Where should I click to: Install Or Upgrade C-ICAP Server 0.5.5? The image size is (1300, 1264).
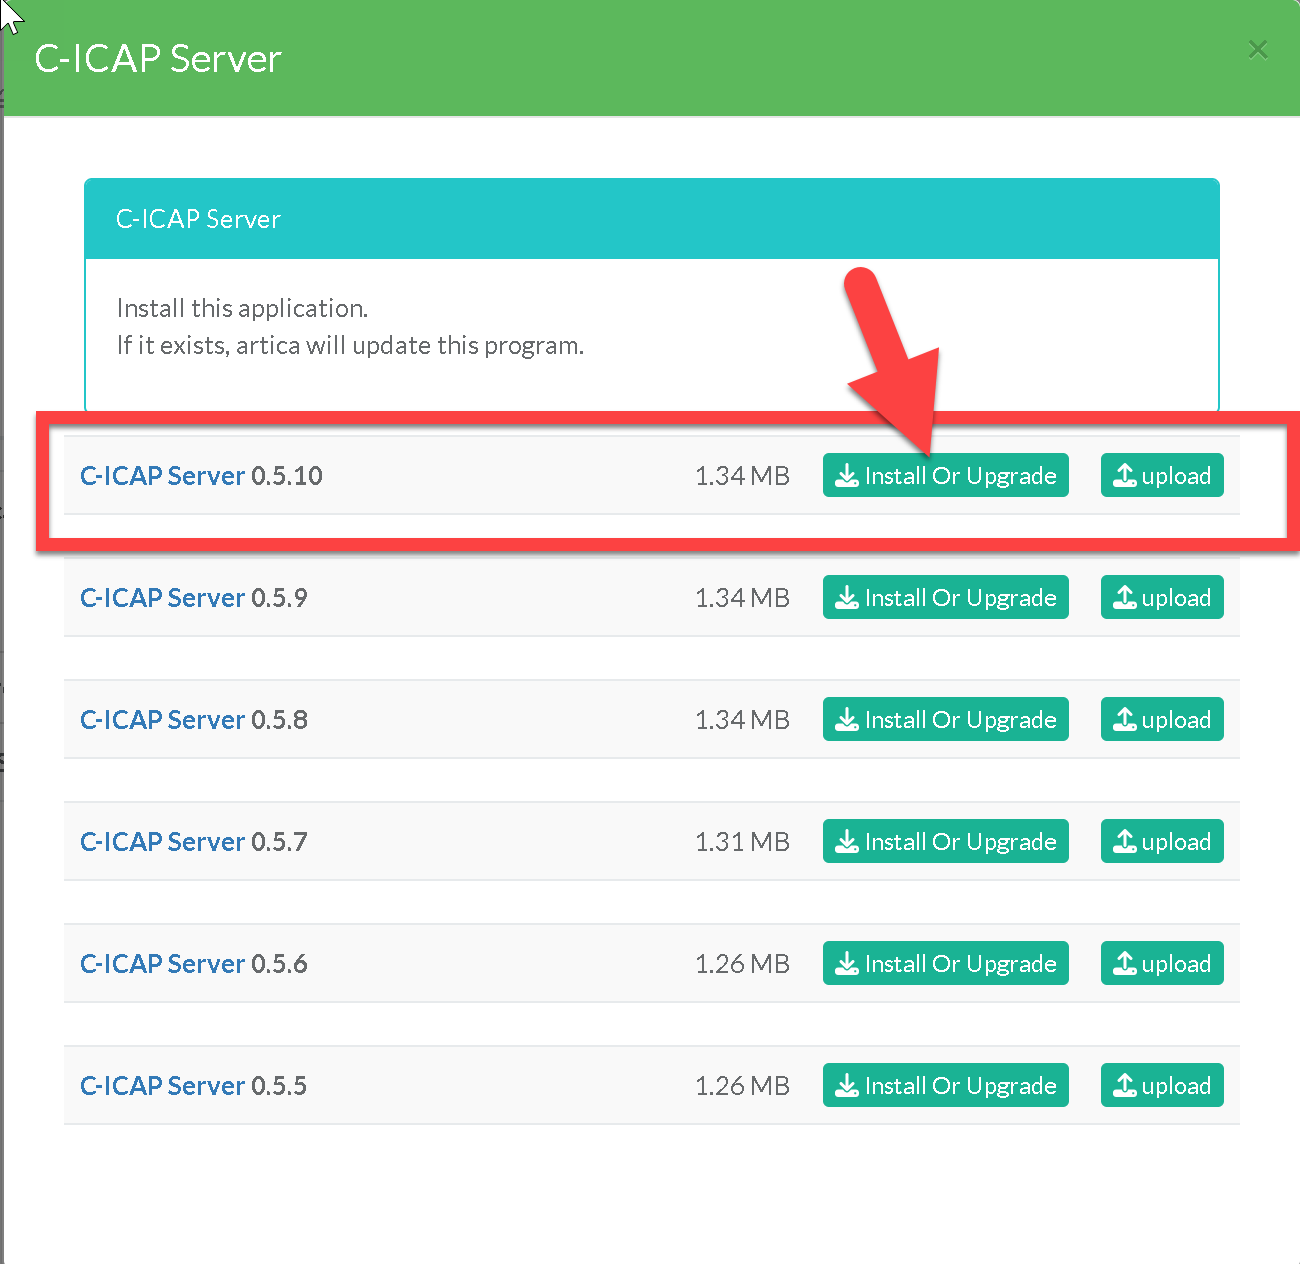point(945,1086)
